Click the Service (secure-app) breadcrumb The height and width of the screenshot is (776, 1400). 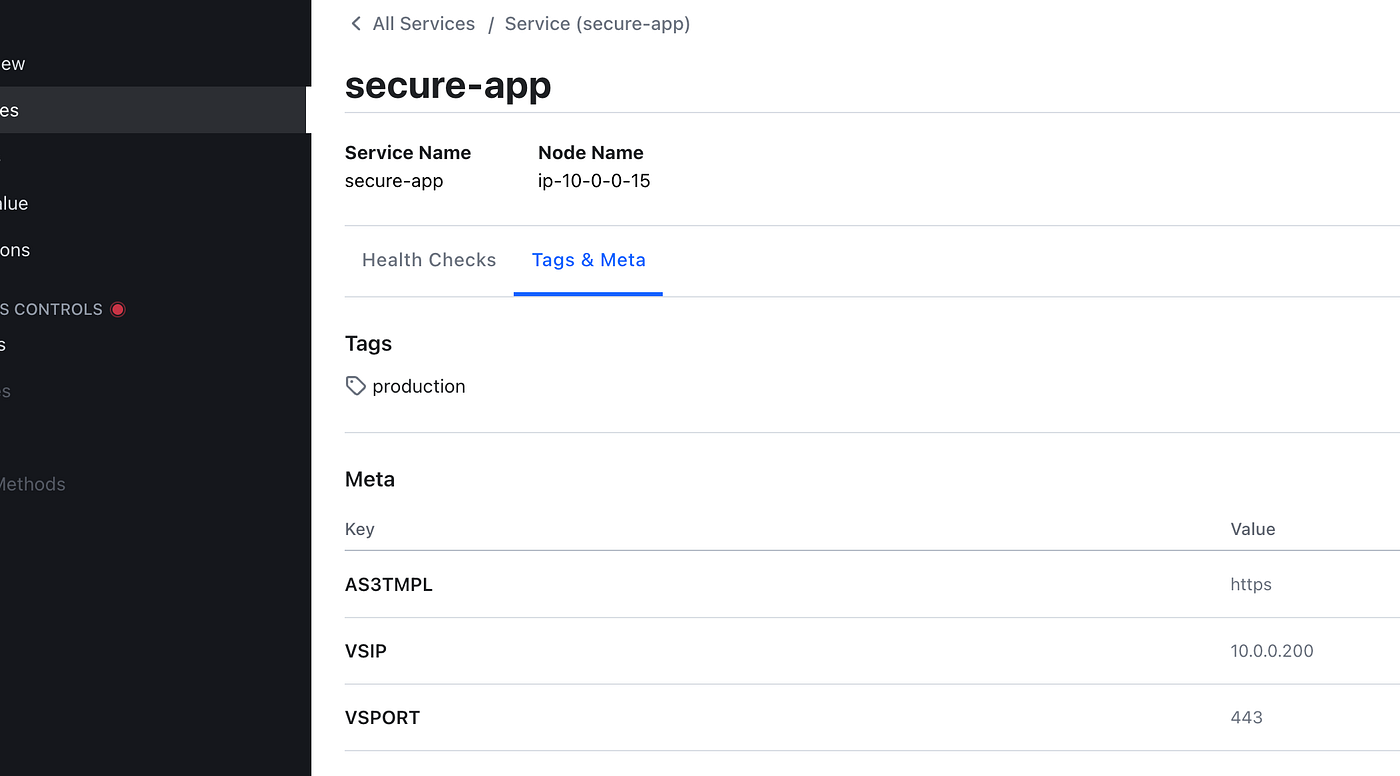pyautogui.click(x=597, y=23)
